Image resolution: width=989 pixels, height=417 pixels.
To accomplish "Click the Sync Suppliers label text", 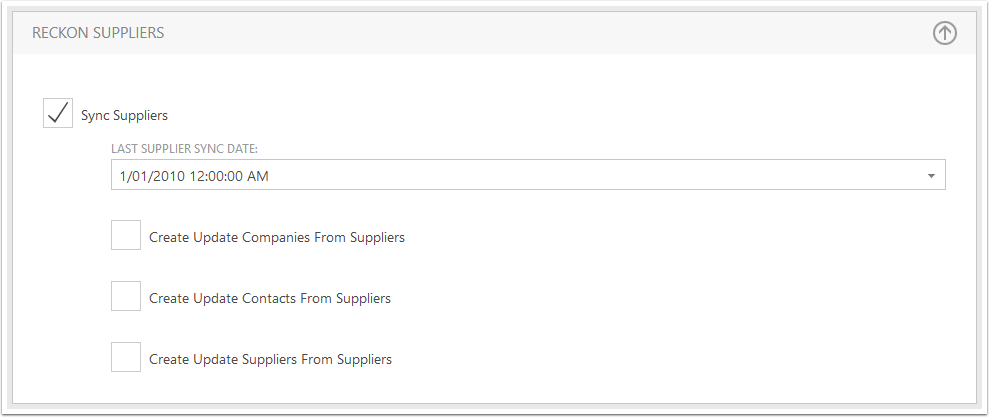I will click(124, 115).
